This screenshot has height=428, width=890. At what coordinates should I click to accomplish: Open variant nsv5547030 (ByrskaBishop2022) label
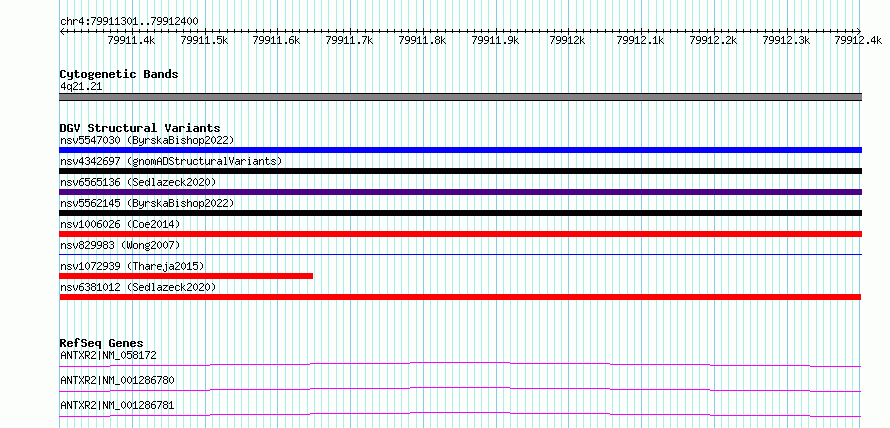147,140
